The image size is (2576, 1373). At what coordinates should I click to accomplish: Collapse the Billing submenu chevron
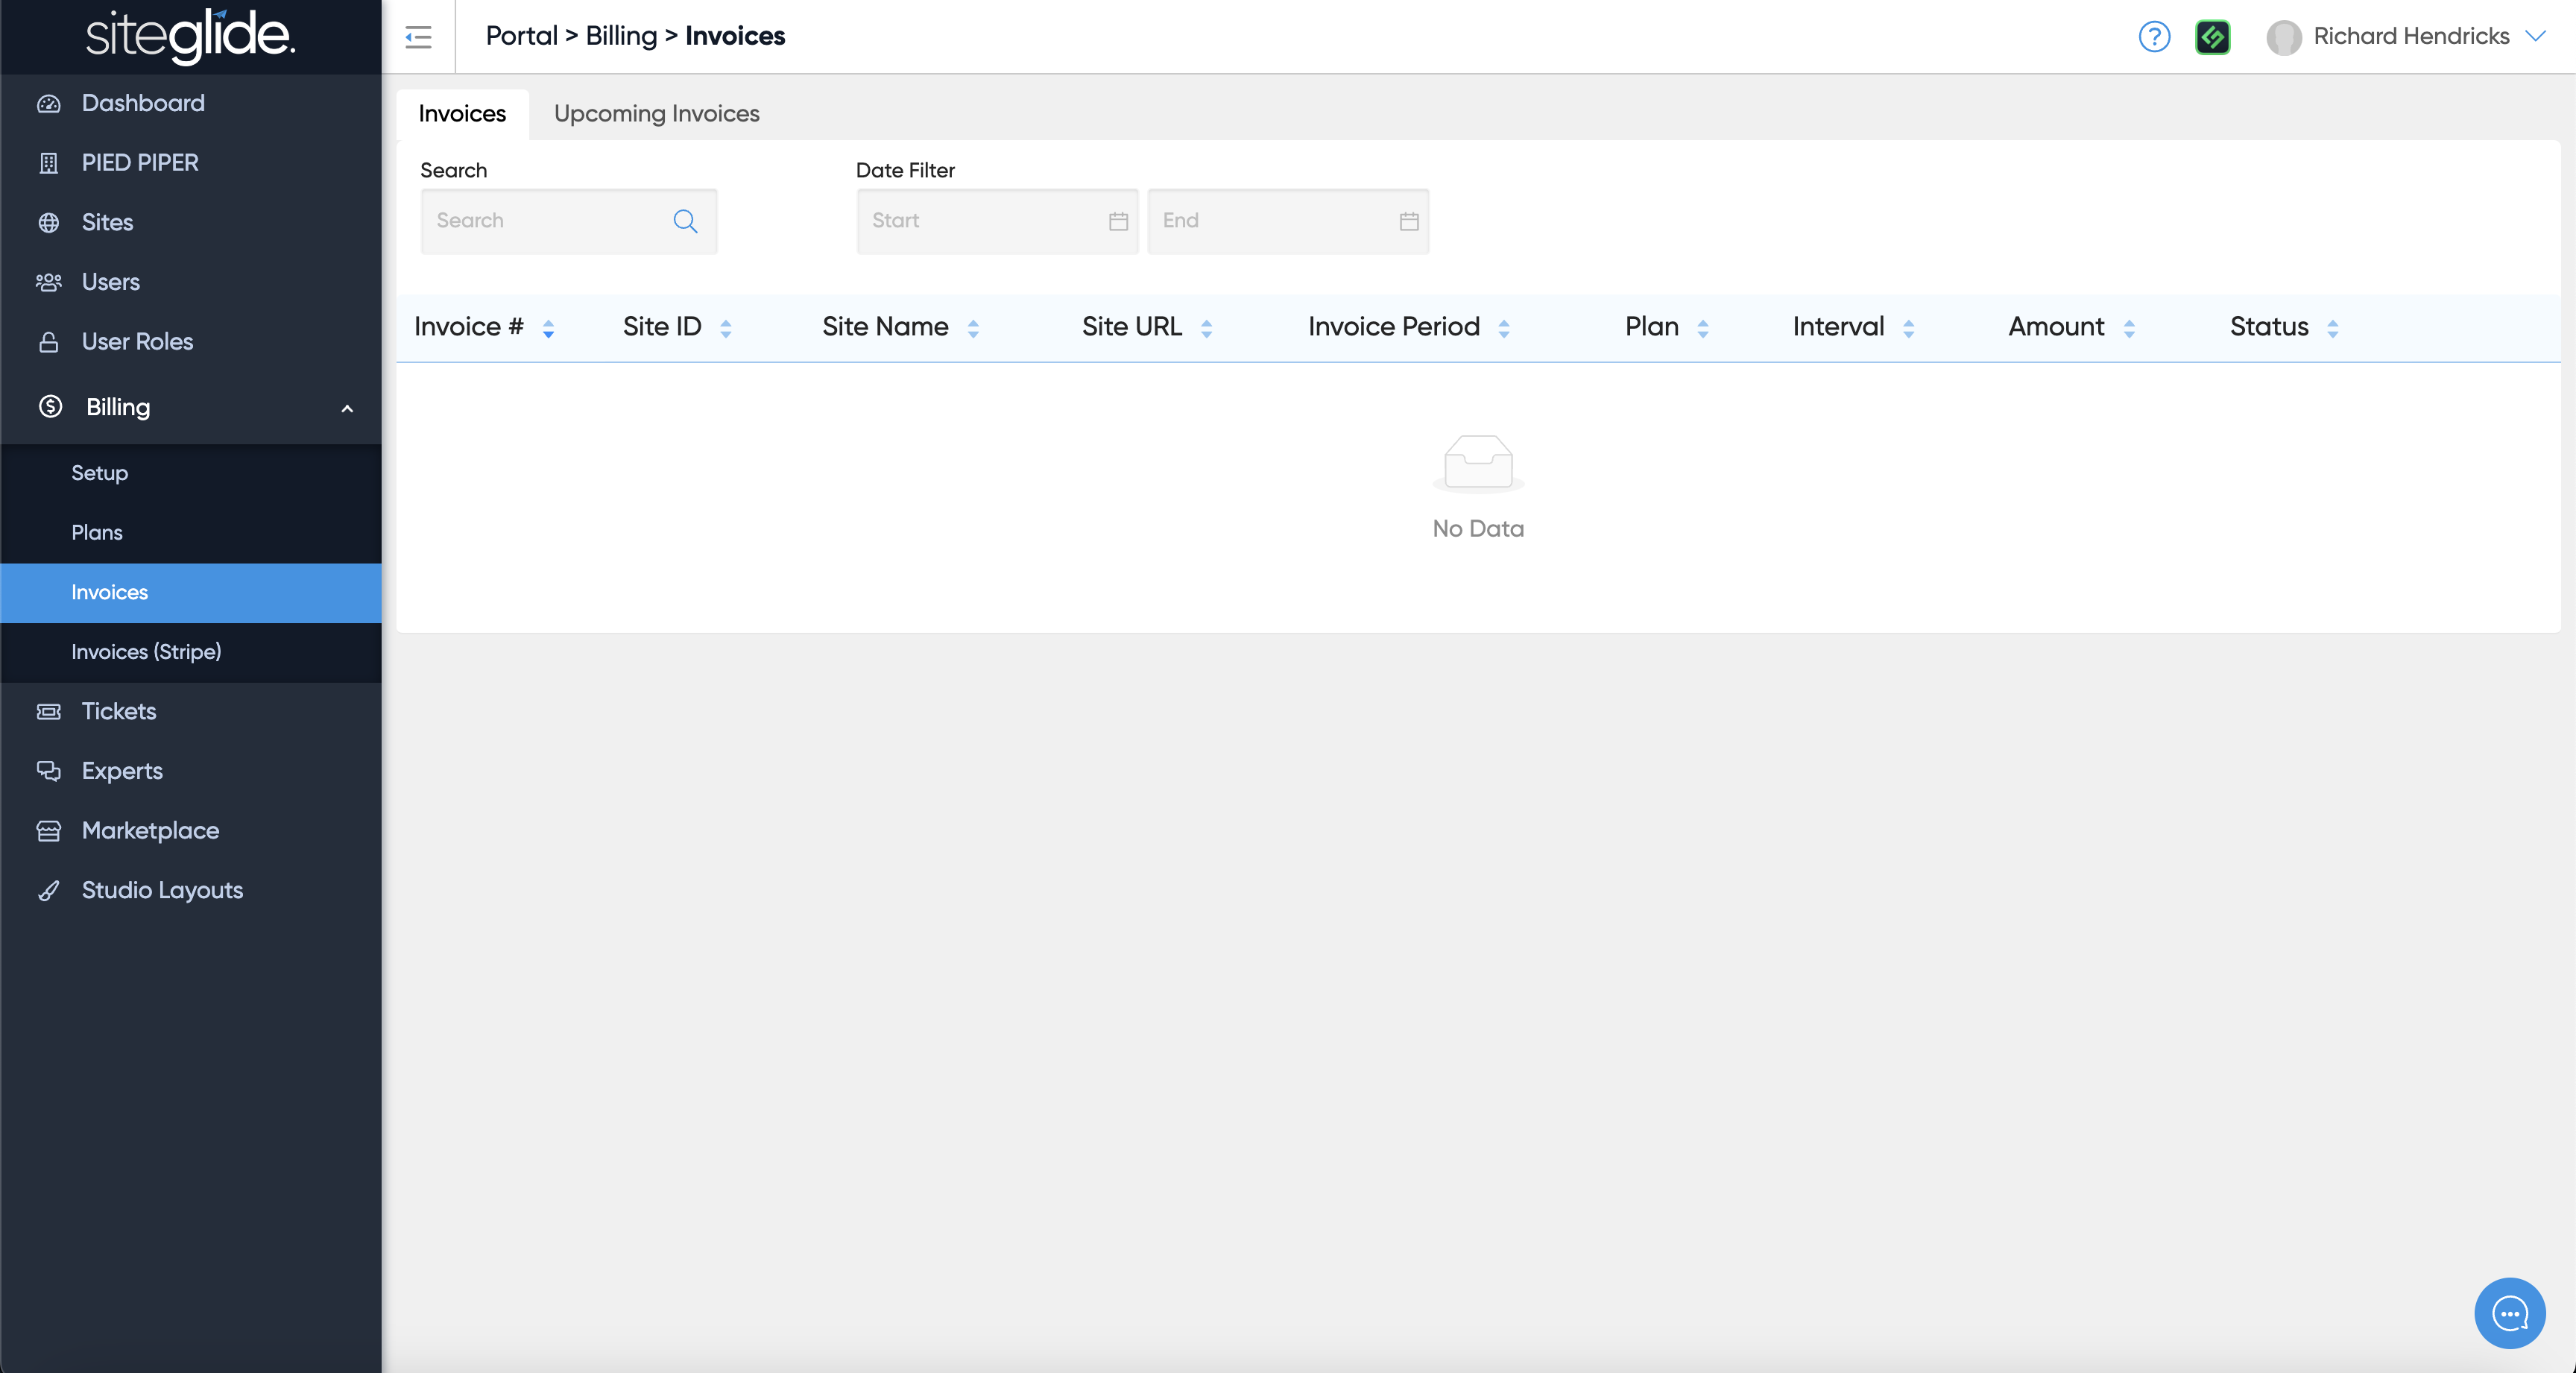point(347,408)
